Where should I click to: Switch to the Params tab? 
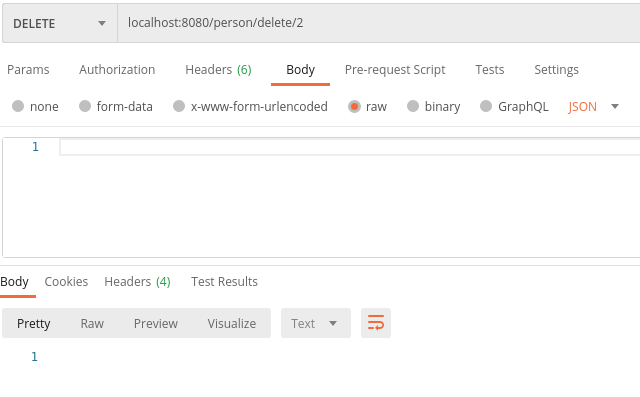click(28, 70)
